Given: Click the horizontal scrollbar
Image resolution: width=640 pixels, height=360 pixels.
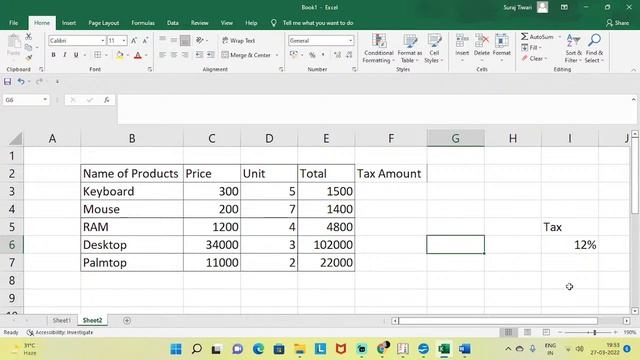Looking at the screenshot, I should tap(498, 321).
